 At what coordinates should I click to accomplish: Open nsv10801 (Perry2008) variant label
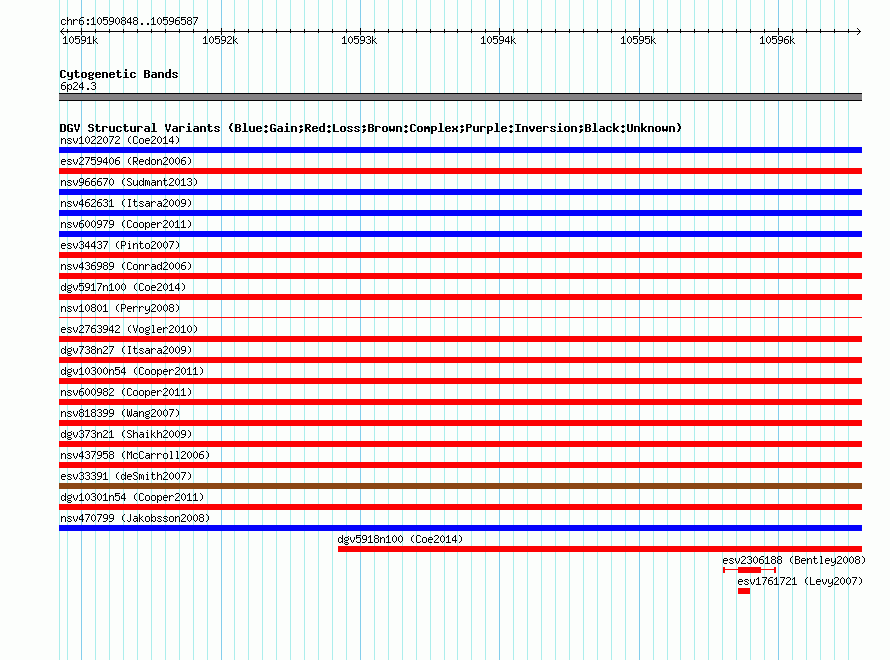click(x=120, y=308)
